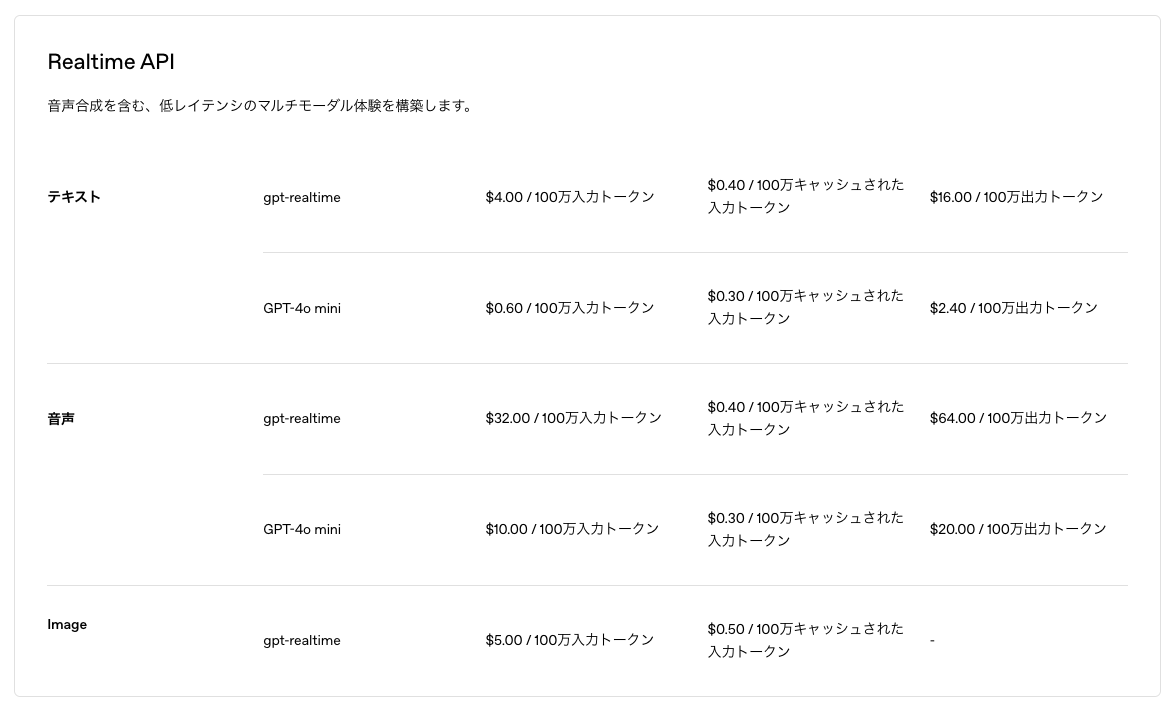
Task: Click gpt-realtime in the テキスト row
Action: [x=302, y=197]
